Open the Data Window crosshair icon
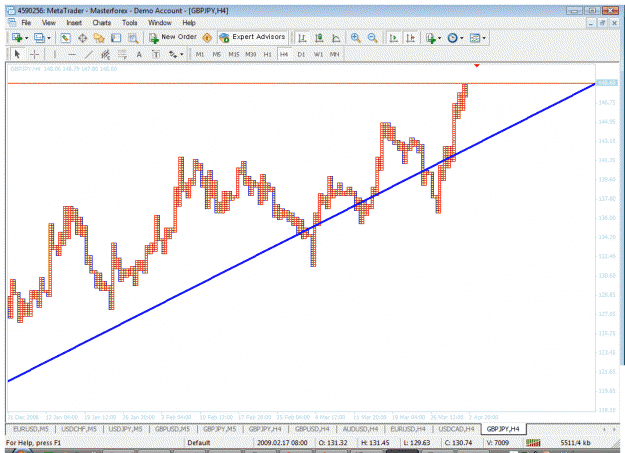Image resolution: width=625 pixels, height=453 pixels. pyautogui.click(x=83, y=38)
